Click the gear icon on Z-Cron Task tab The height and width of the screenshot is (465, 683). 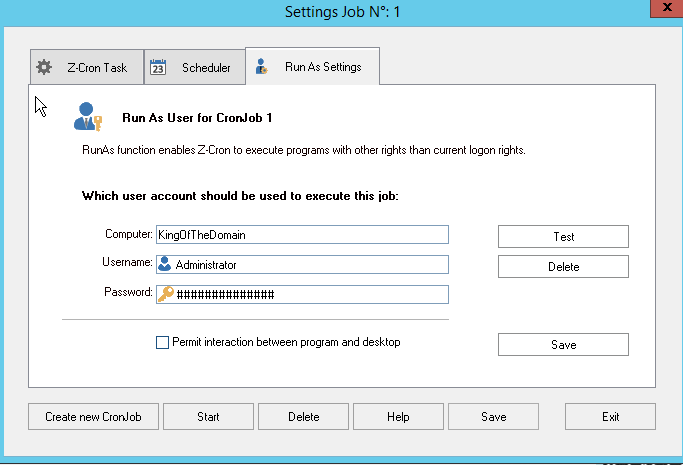pyautogui.click(x=44, y=67)
